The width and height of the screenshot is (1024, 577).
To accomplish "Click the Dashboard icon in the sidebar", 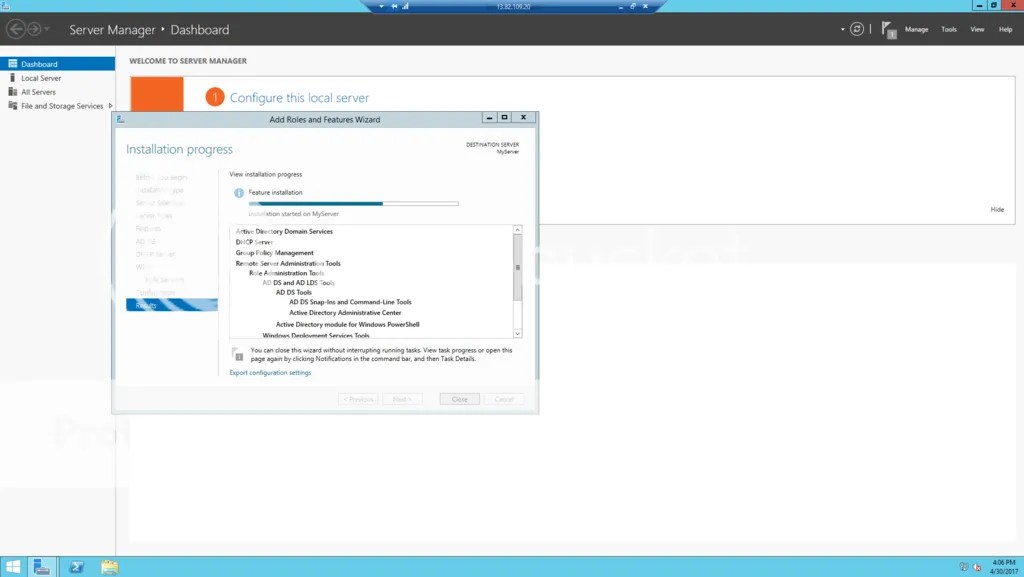I will [x=12, y=64].
